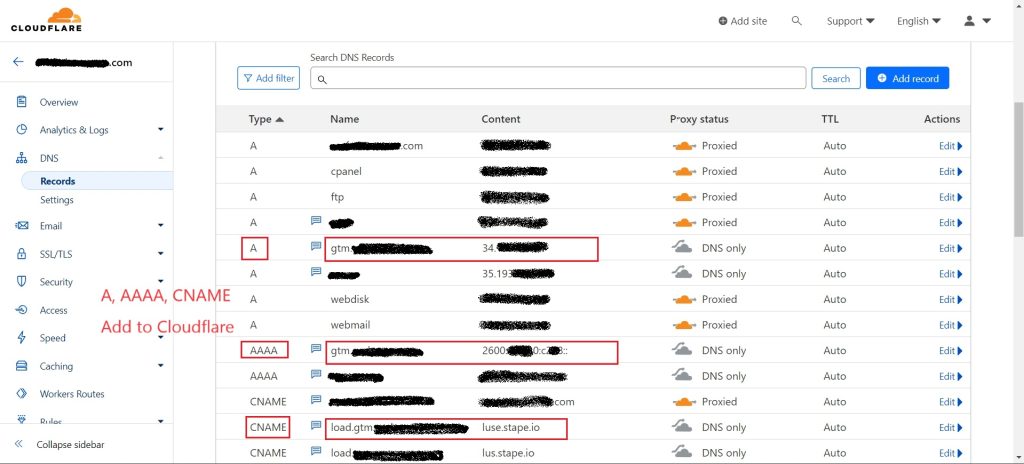
Task: Open the Records page under DNS
Action: tap(57, 181)
